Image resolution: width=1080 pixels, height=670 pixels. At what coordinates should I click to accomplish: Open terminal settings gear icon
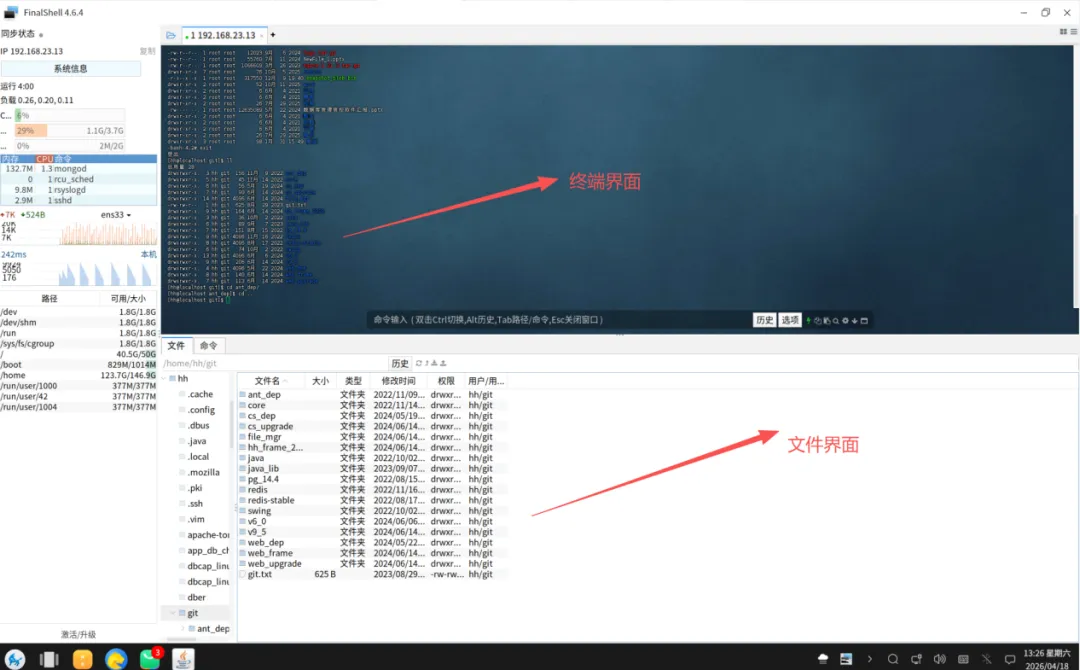(x=845, y=320)
